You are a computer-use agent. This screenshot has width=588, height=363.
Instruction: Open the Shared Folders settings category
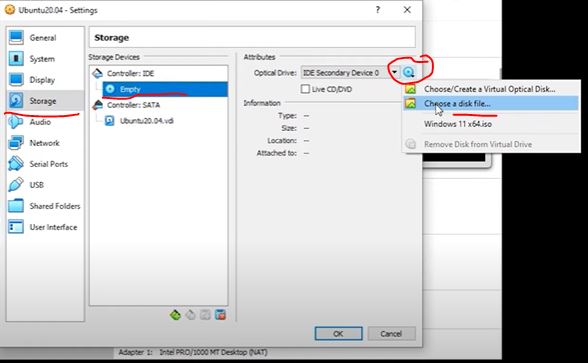tap(45, 206)
